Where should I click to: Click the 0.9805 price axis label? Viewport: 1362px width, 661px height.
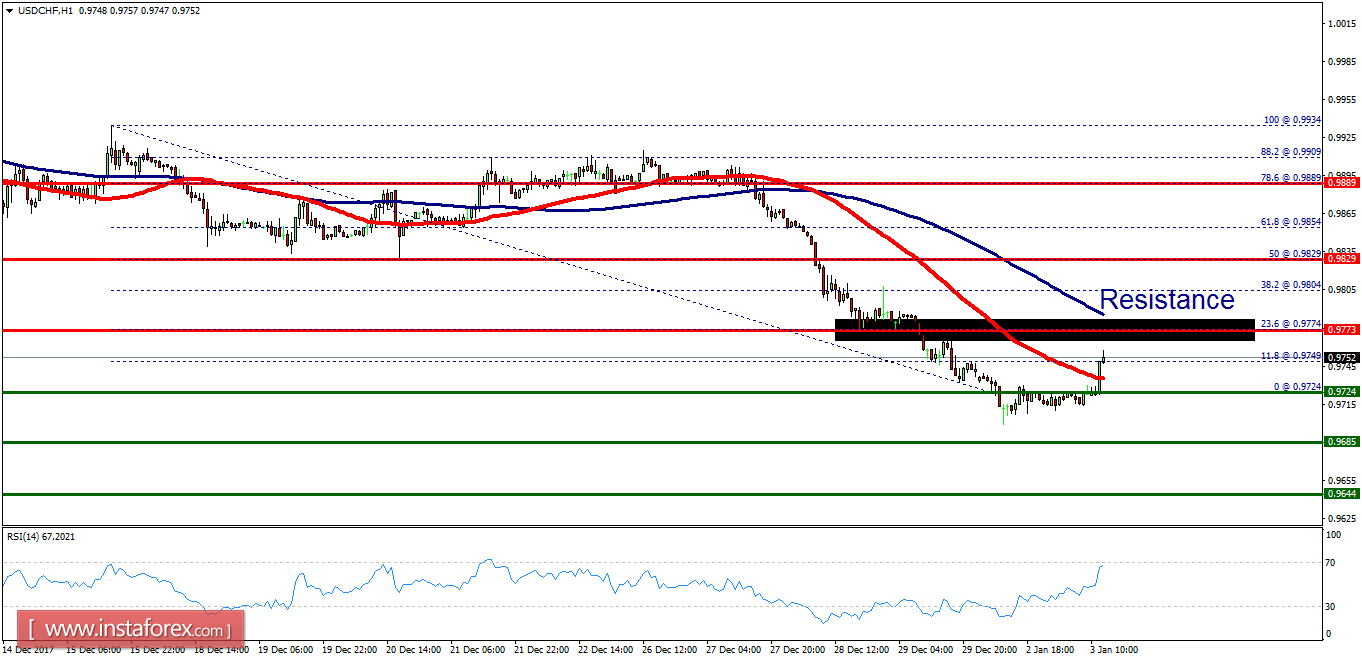click(1340, 289)
